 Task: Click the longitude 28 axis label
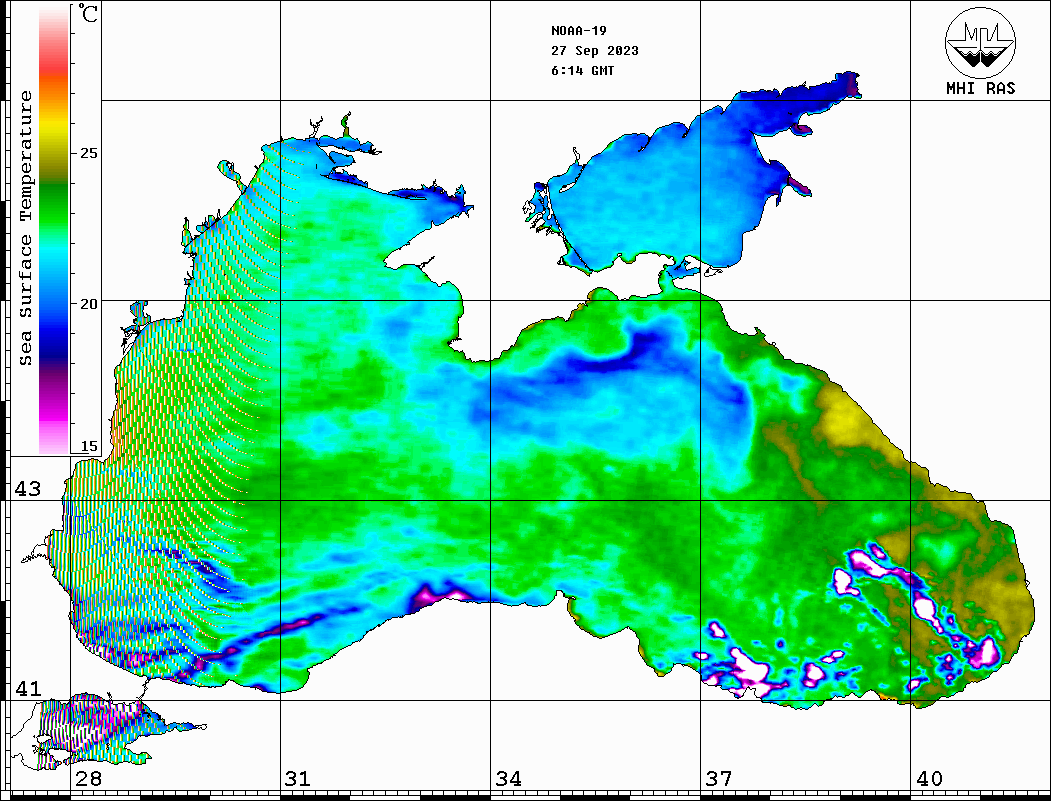(88, 779)
